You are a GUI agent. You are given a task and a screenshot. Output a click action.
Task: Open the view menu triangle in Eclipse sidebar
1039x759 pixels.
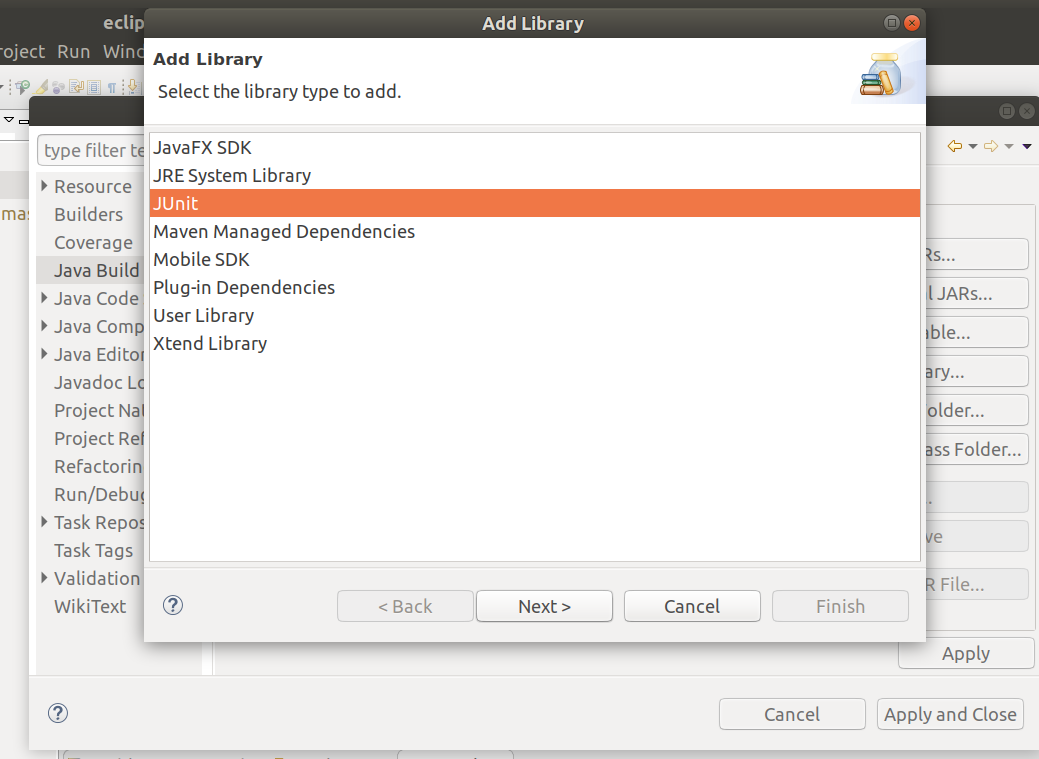(x=9, y=120)
